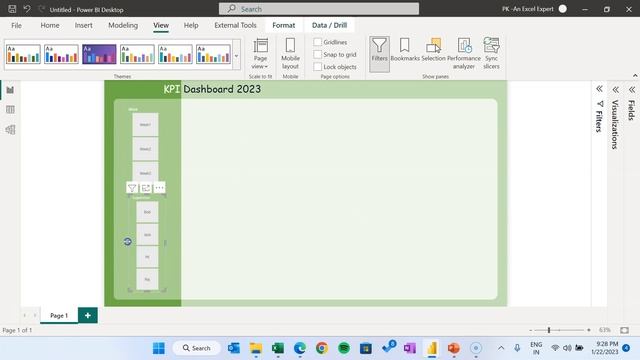
Task: Undo the last action
Action: click(x=27, y=9)
